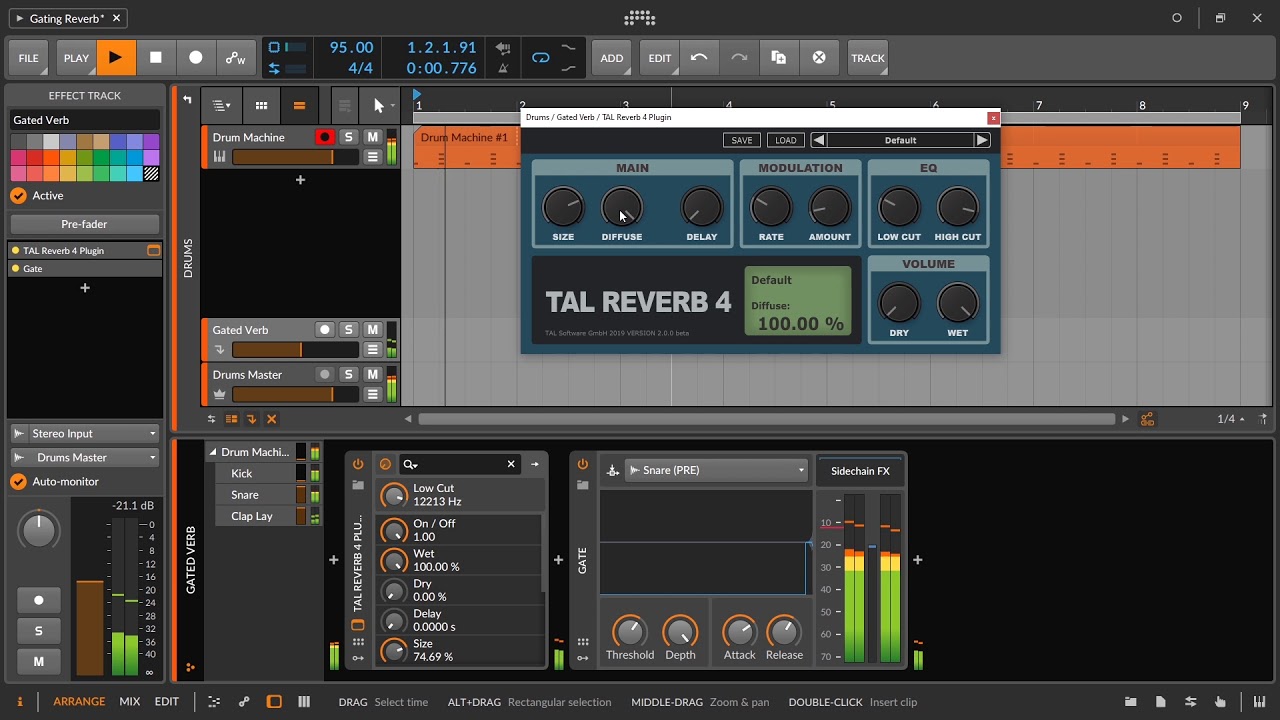Add a new track with plus below Drum Machine
Image resolution: width=1280 pixels, height=720 pixels.
tap(300, 180)
